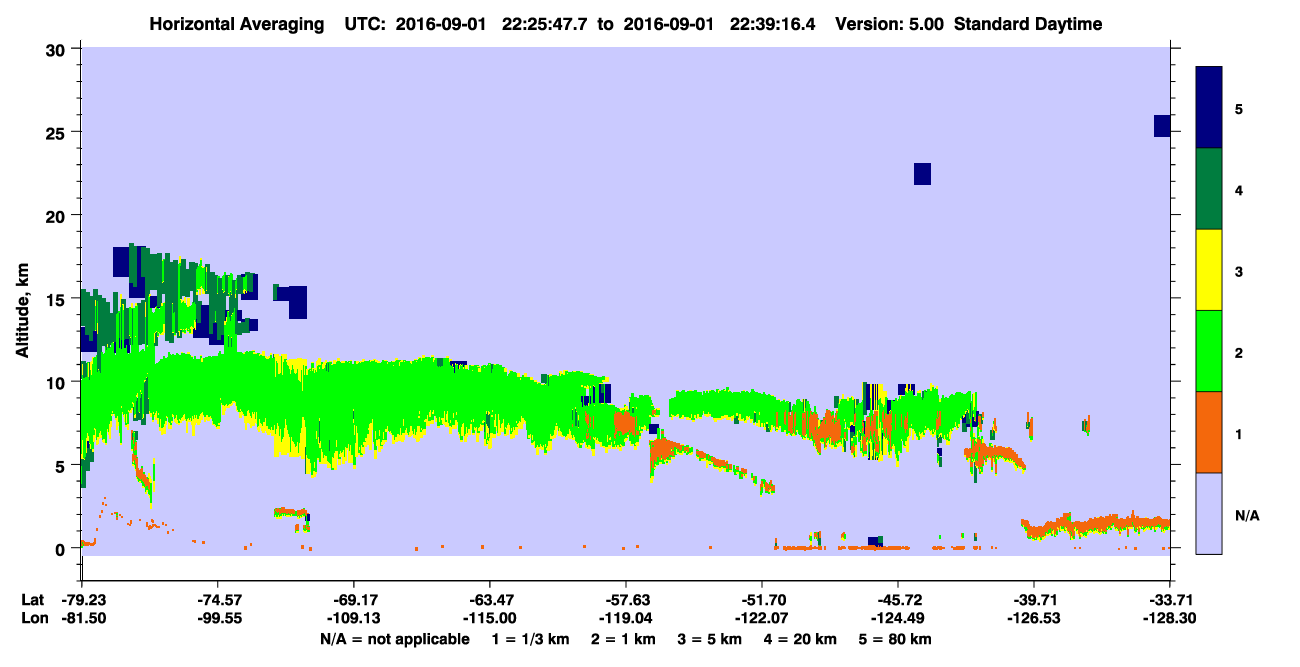The width and height of the screenshot is (1300, 667).
Task: Click the orange level 1 color band
Action: tap(1209, 432)
